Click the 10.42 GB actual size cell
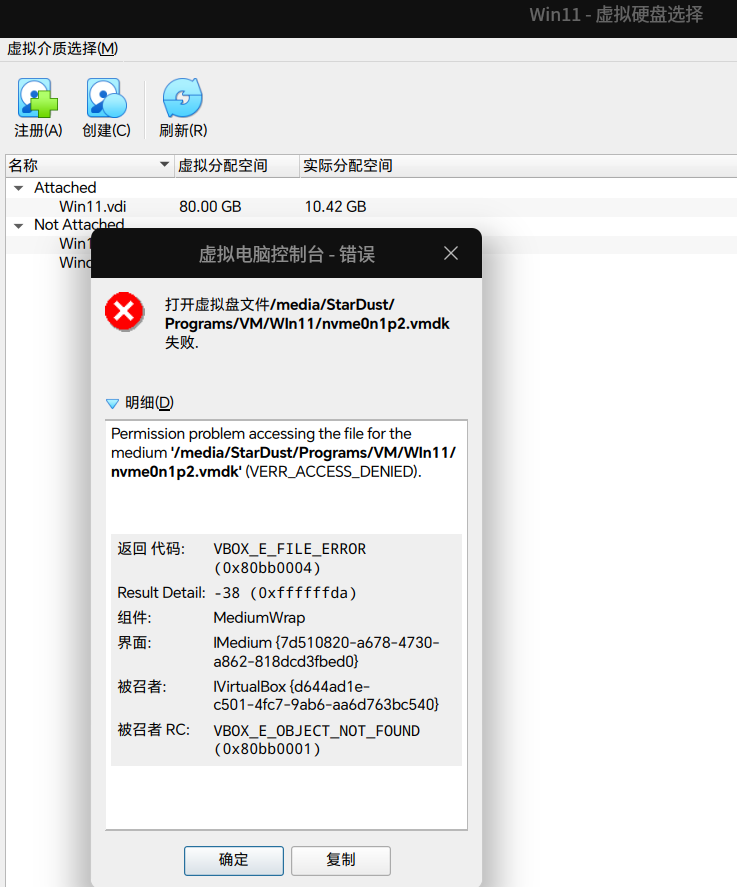The image size is (737, 887). click(x=335, y=206)
